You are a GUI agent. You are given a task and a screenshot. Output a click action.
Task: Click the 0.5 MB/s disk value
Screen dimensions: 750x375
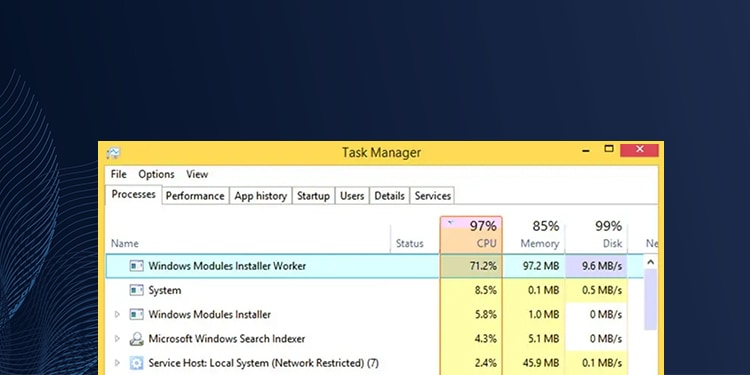pyautogui.click(x=602, y=290)
